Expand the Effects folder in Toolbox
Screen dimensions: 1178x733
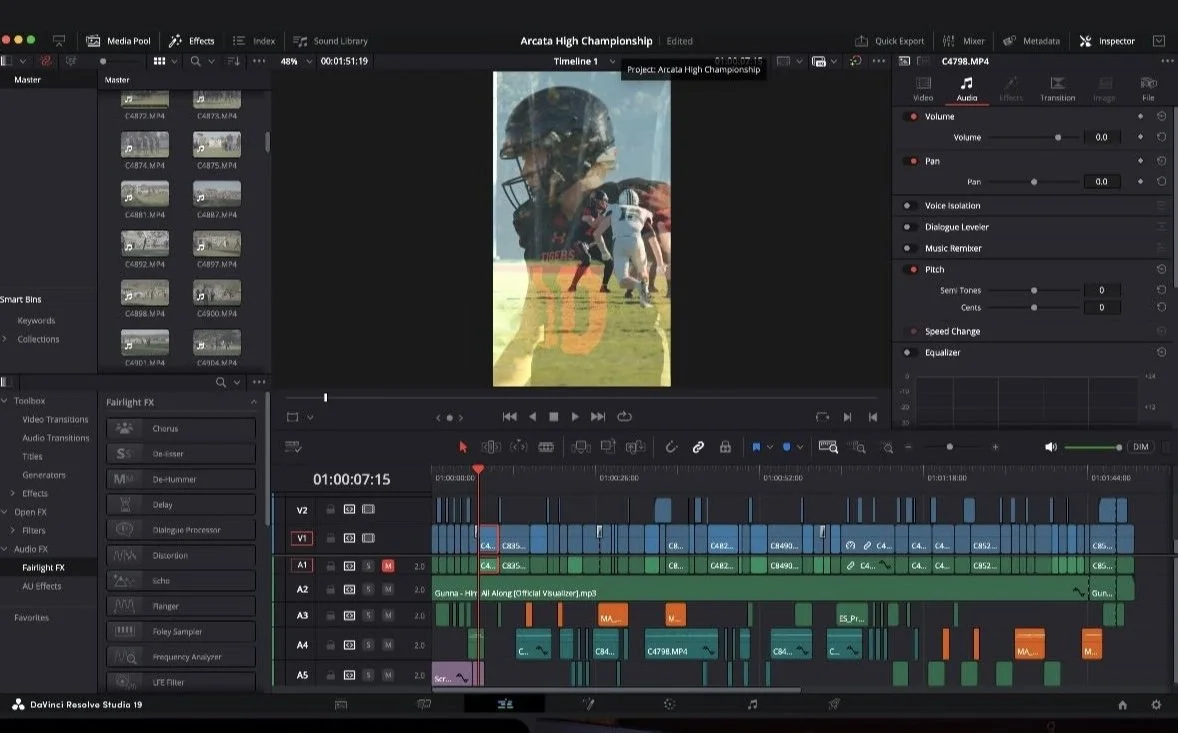pyautogui.click(x=13, y=493)
